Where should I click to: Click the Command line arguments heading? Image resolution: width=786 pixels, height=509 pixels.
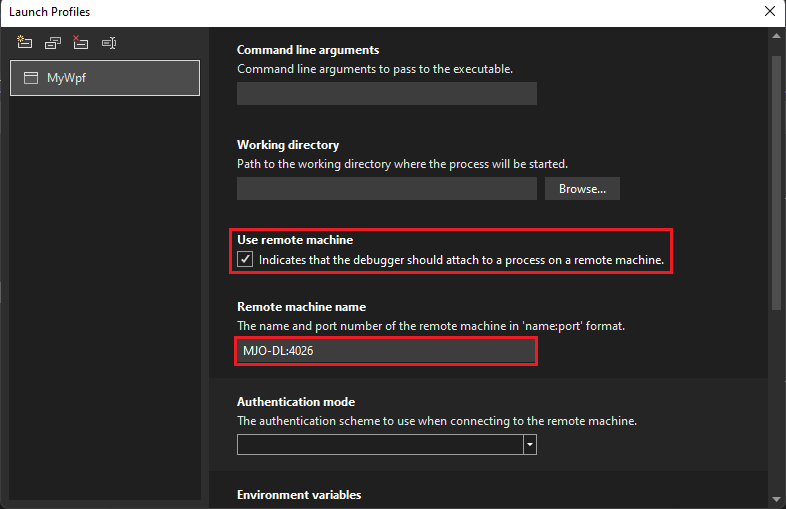point(308,50)
